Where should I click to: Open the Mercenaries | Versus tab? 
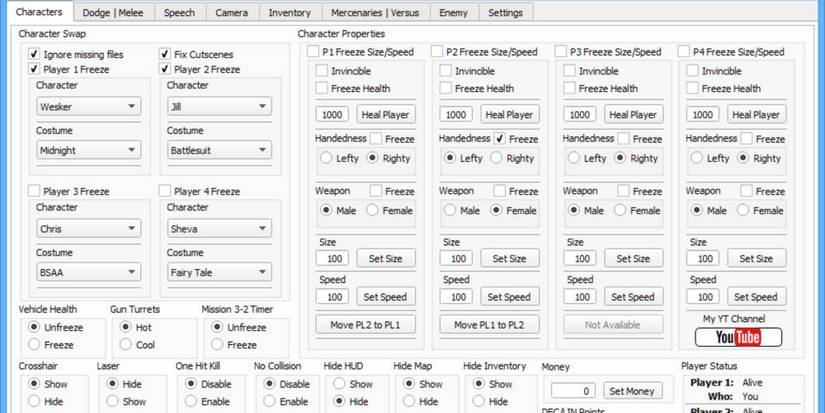374,13
